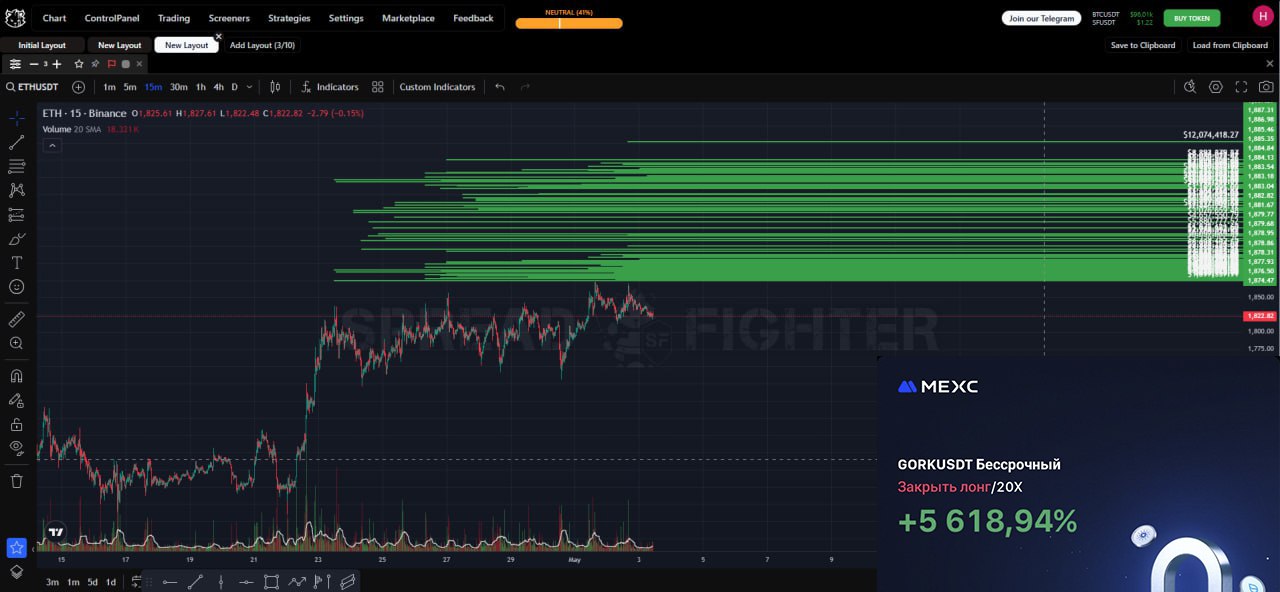Open the Chart menu

coord(54,18)
